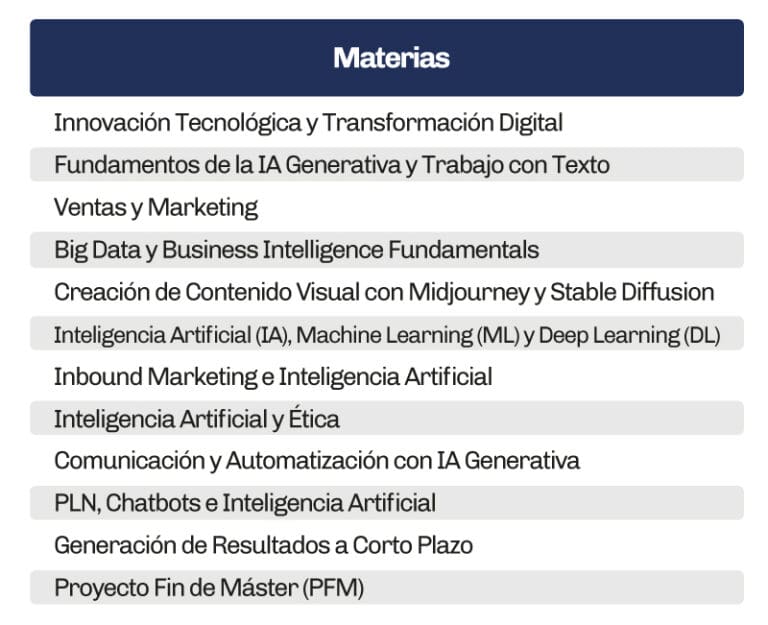Open PLN, Chatbots e Inteligencia Artificial
The image size is (768, 625).
386,503
